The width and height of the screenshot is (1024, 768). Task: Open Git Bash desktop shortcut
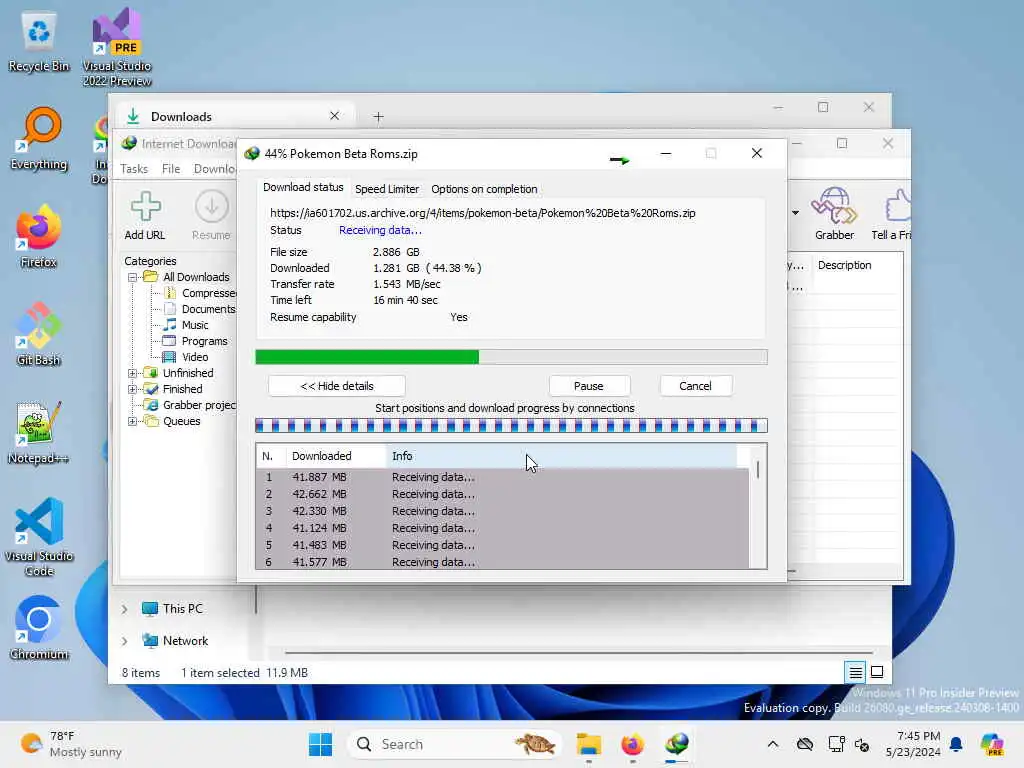tap(39, 334)
